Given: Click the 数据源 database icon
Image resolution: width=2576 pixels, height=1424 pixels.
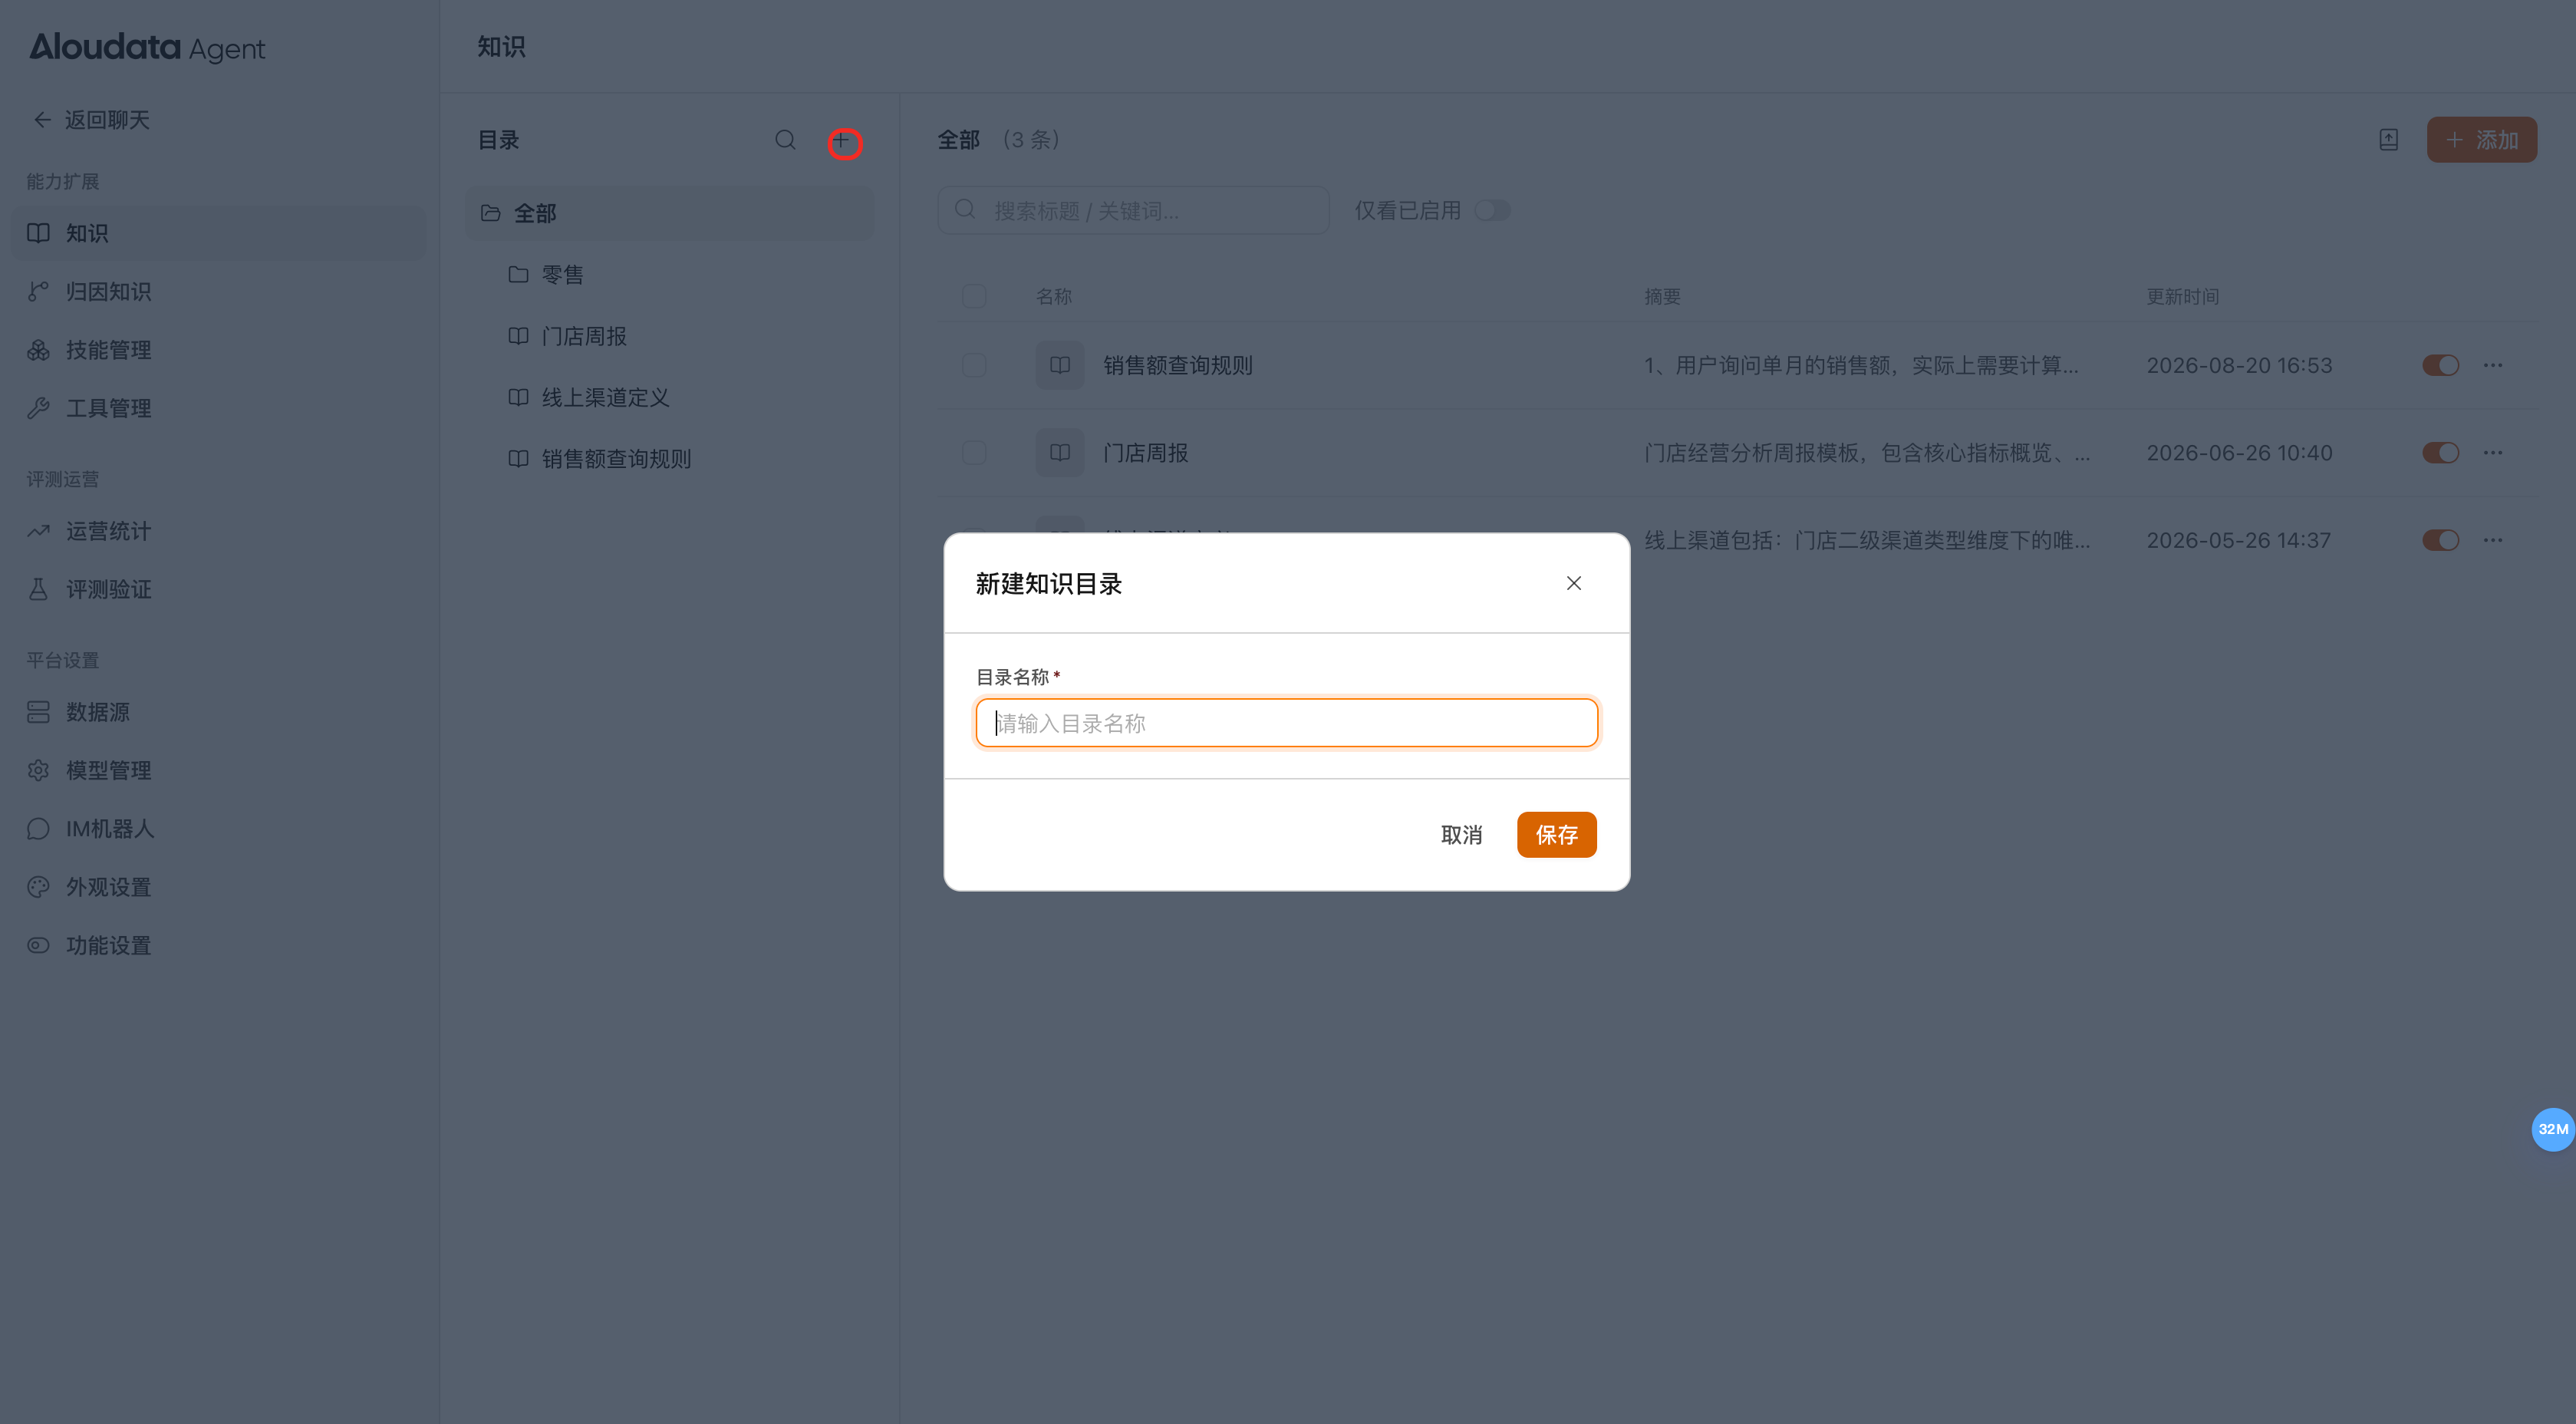Looking at the screenshot, I should (x=38, y=712).
